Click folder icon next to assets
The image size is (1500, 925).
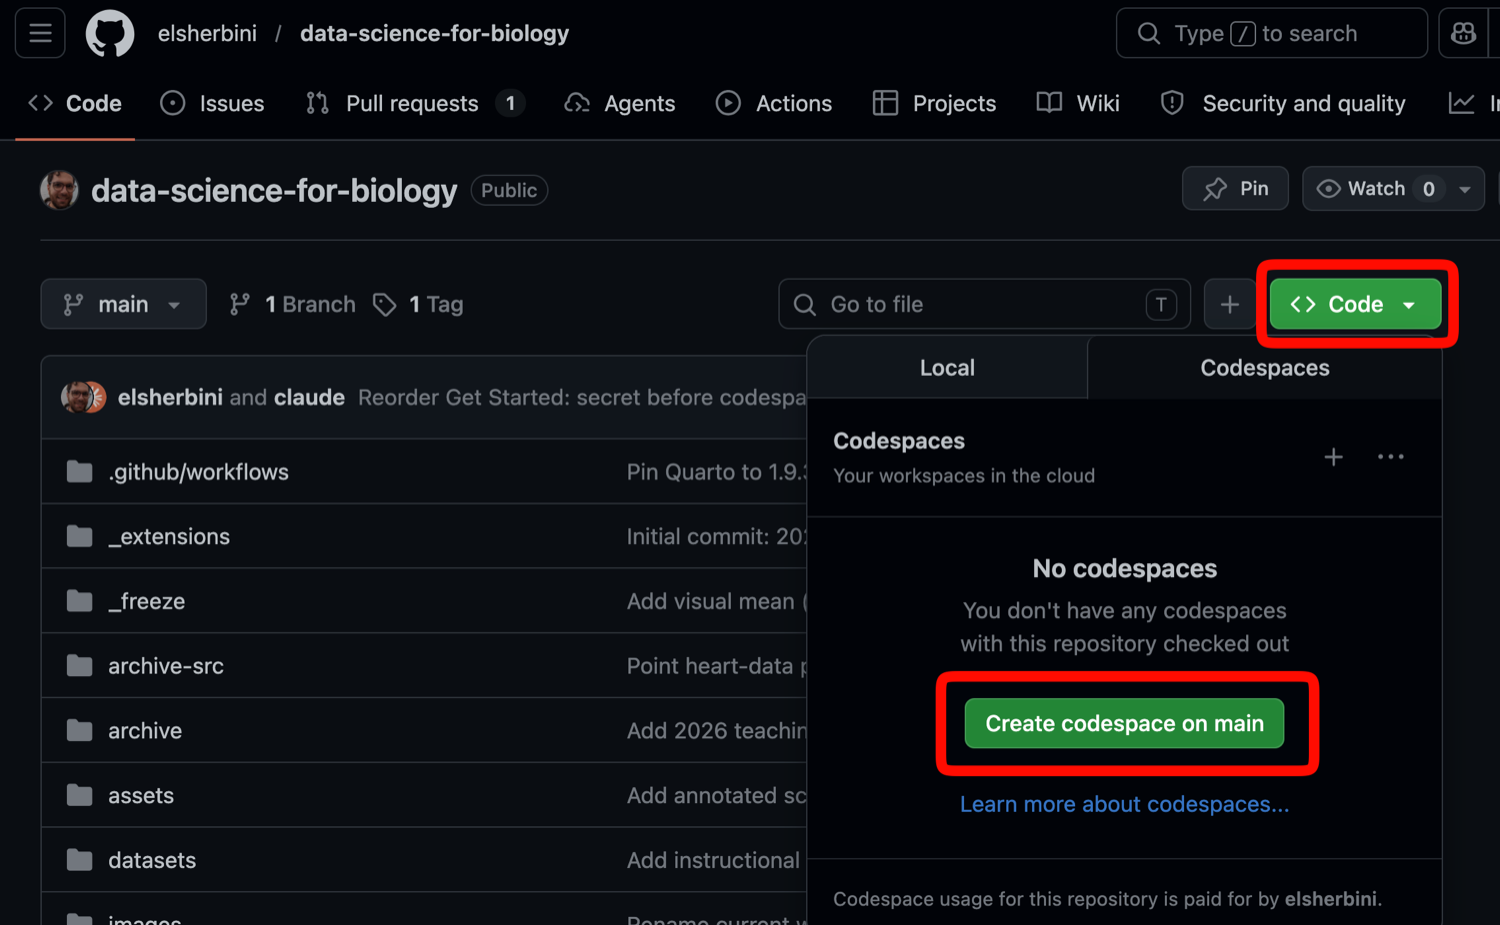(79, 795)
